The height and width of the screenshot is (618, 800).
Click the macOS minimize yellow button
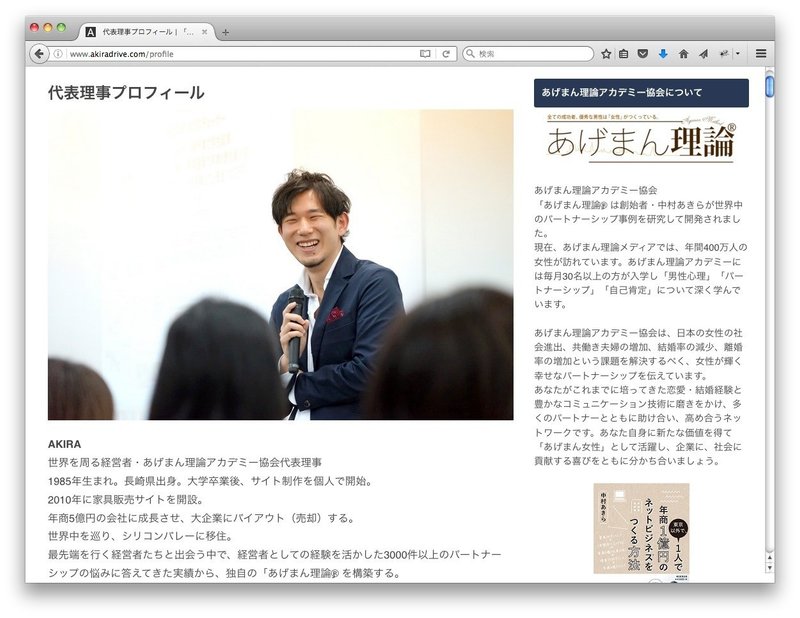[x=48, y=28]
